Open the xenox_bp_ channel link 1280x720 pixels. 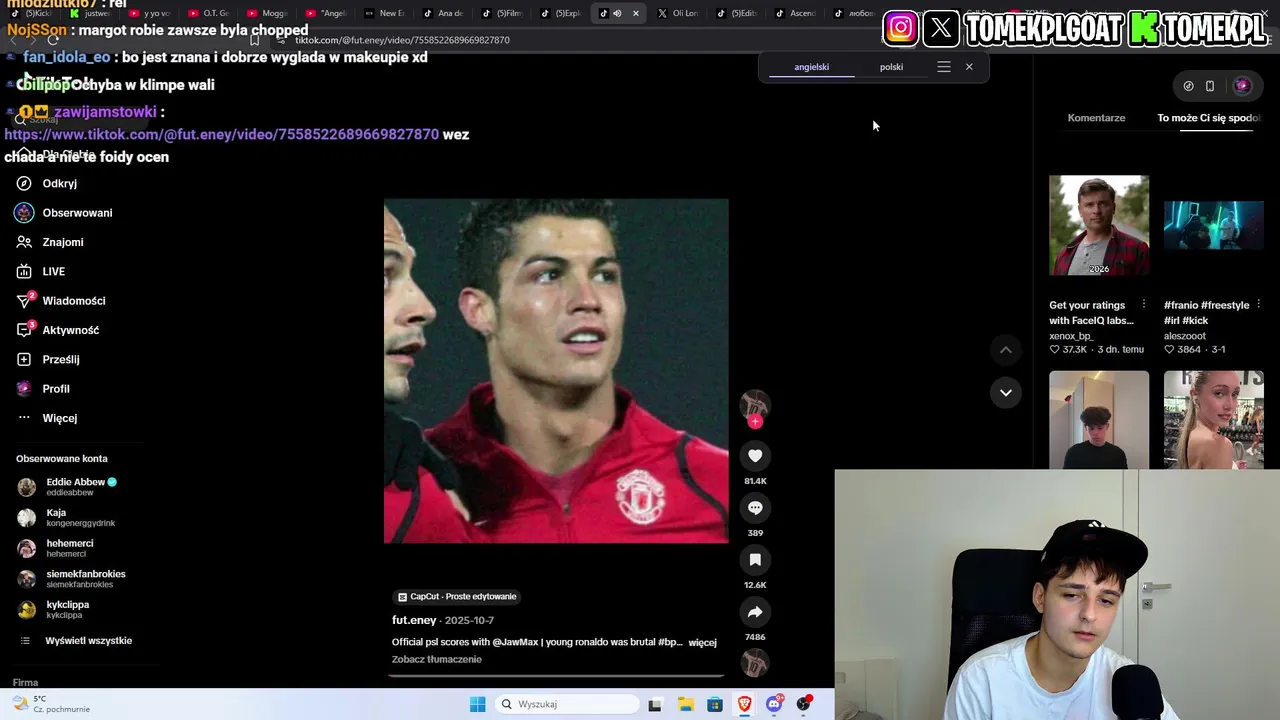(1071, 336)
